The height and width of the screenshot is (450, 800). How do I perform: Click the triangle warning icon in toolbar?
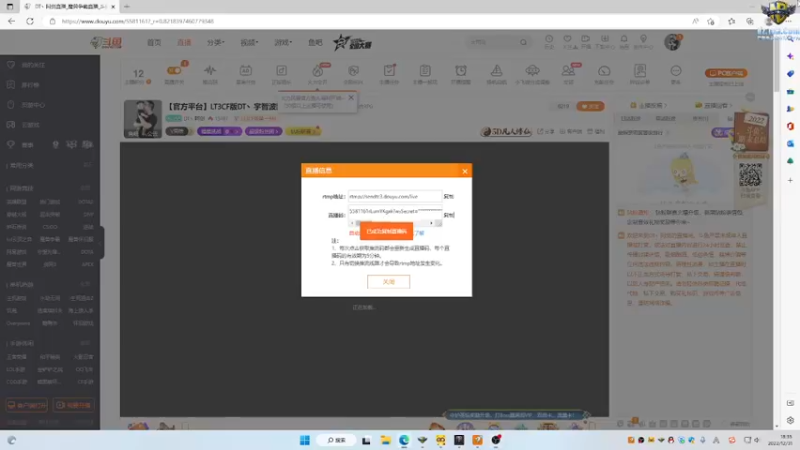point(496,71)
